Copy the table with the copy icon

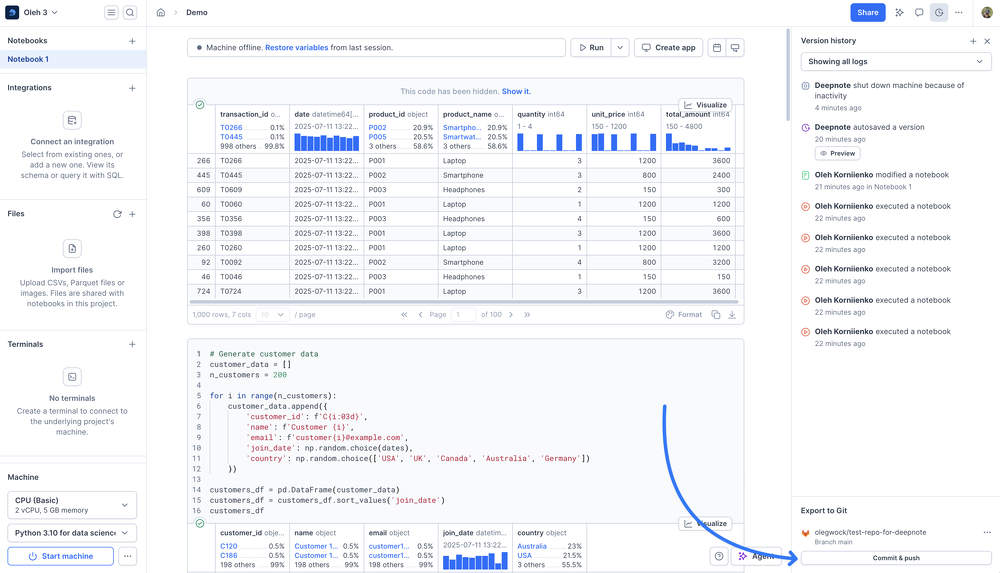pyautogui.click(x=715, y=315)
